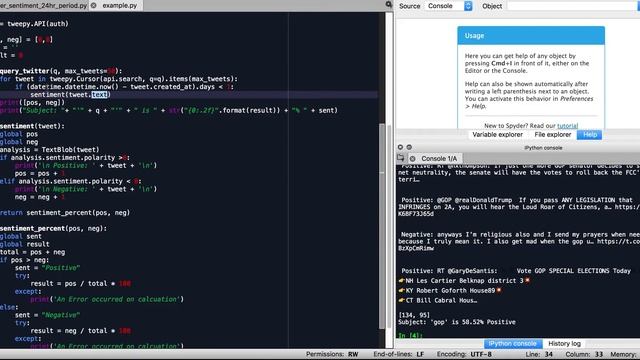Screen dimensions: 640x360
Task: Click the 'Encoding: UTF-8' status entry
Action: pyautogui.click(x=464, y=354)
